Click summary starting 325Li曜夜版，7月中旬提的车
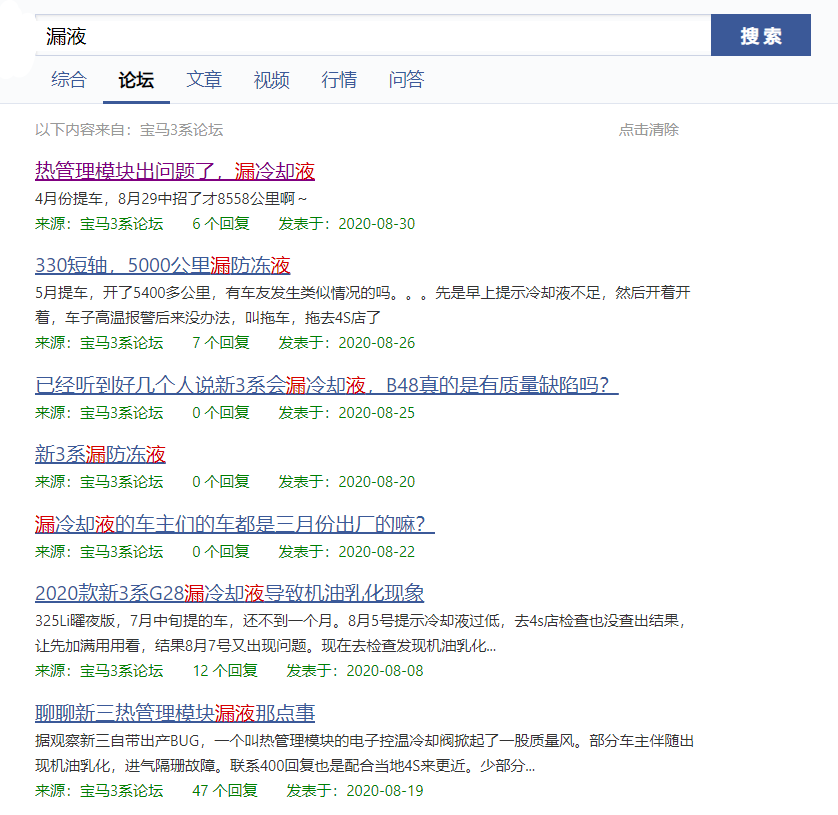 point(361,633)
